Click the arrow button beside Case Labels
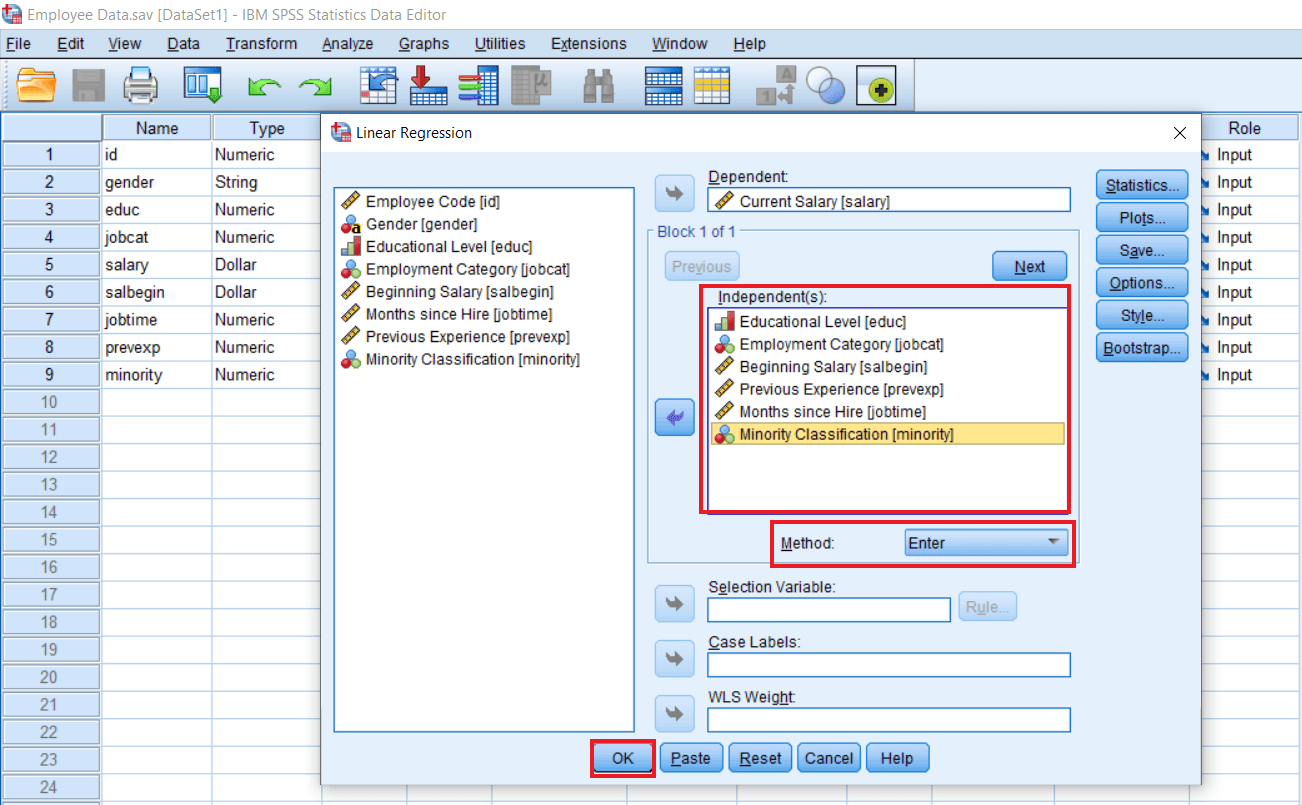Viewport: 1302px width, 805px height. click(674, 659)
